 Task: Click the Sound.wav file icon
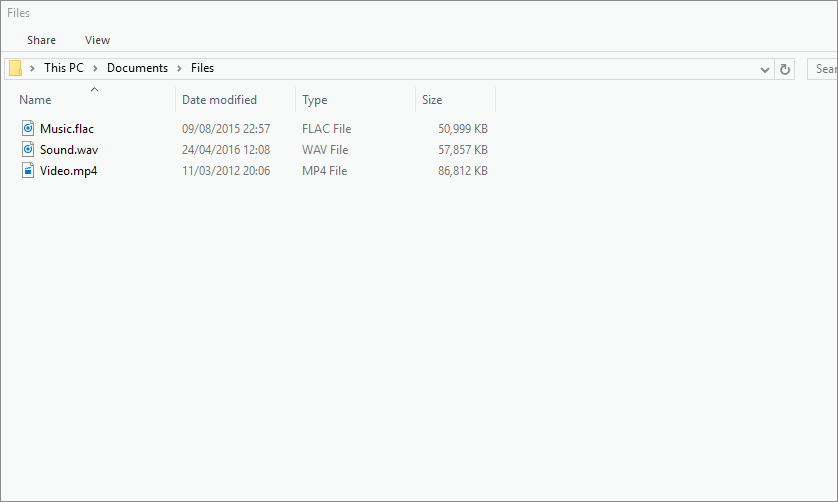point(28,150)
